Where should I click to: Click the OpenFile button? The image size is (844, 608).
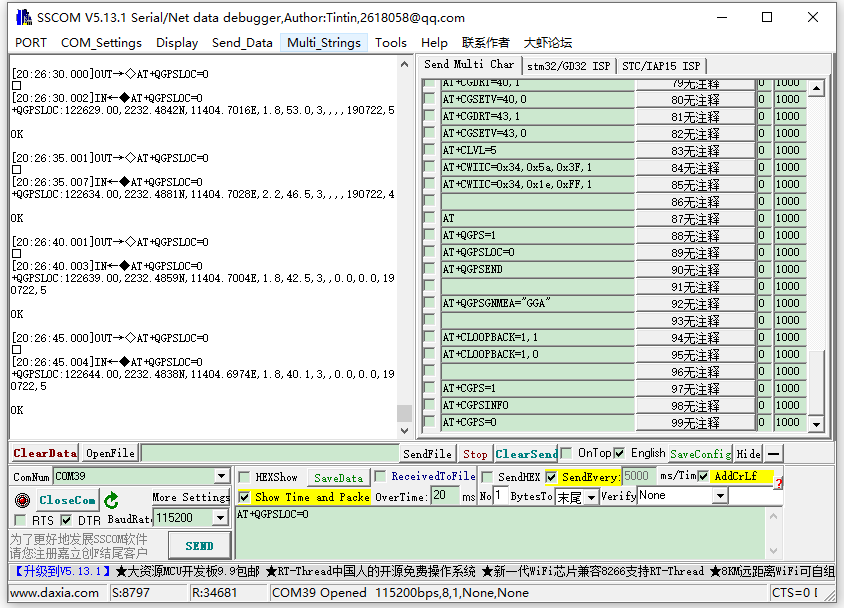click(110, 453)
